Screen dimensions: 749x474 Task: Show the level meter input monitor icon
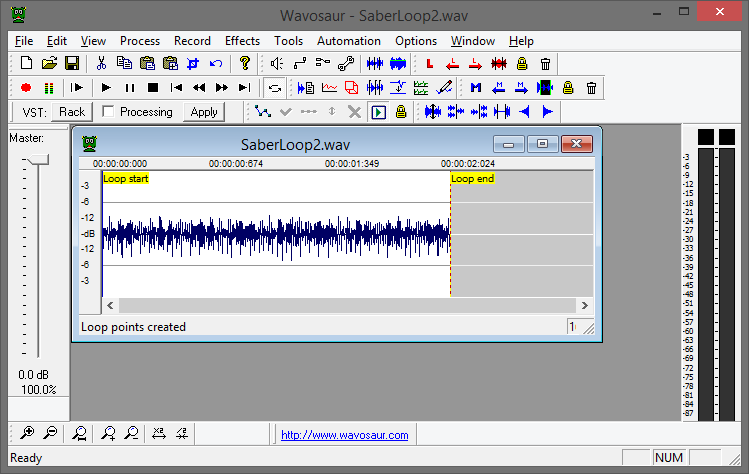tap(49, 88)
